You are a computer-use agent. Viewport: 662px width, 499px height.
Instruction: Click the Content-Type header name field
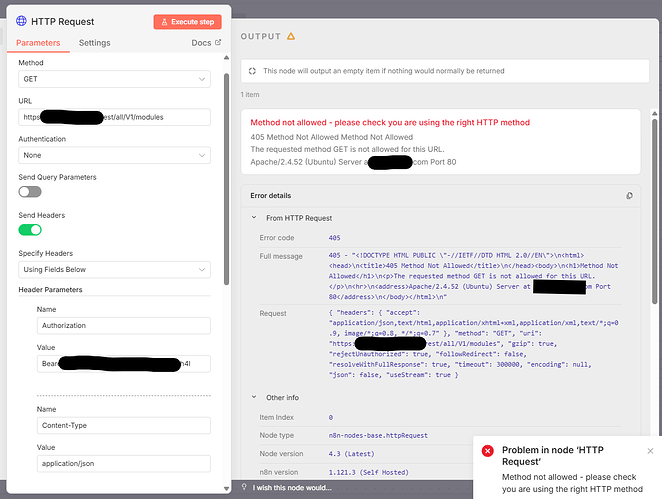pyautogui.click(x=122, y=425)
